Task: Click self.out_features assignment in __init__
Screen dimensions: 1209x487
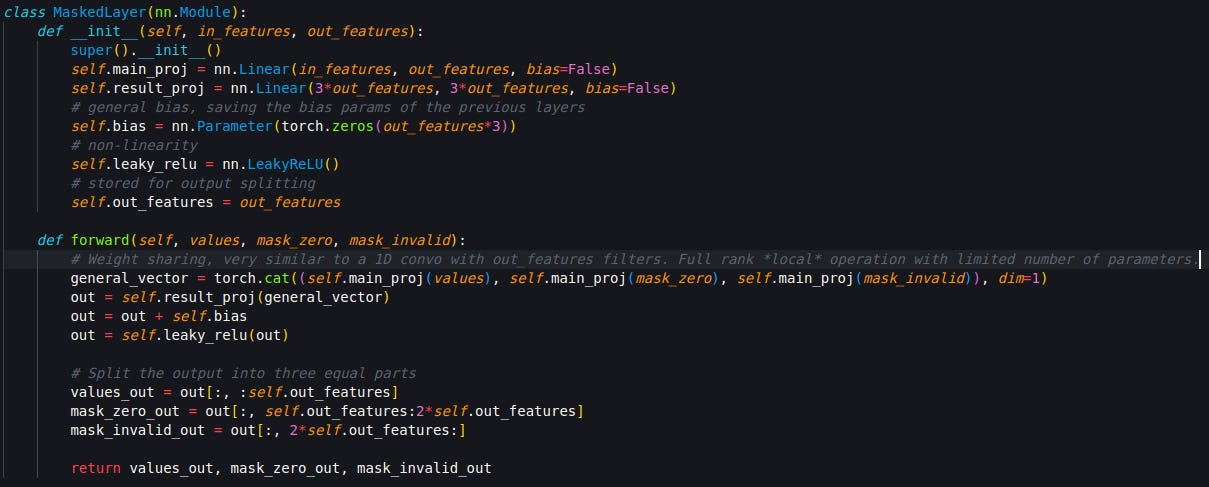Action: point(205,202)
